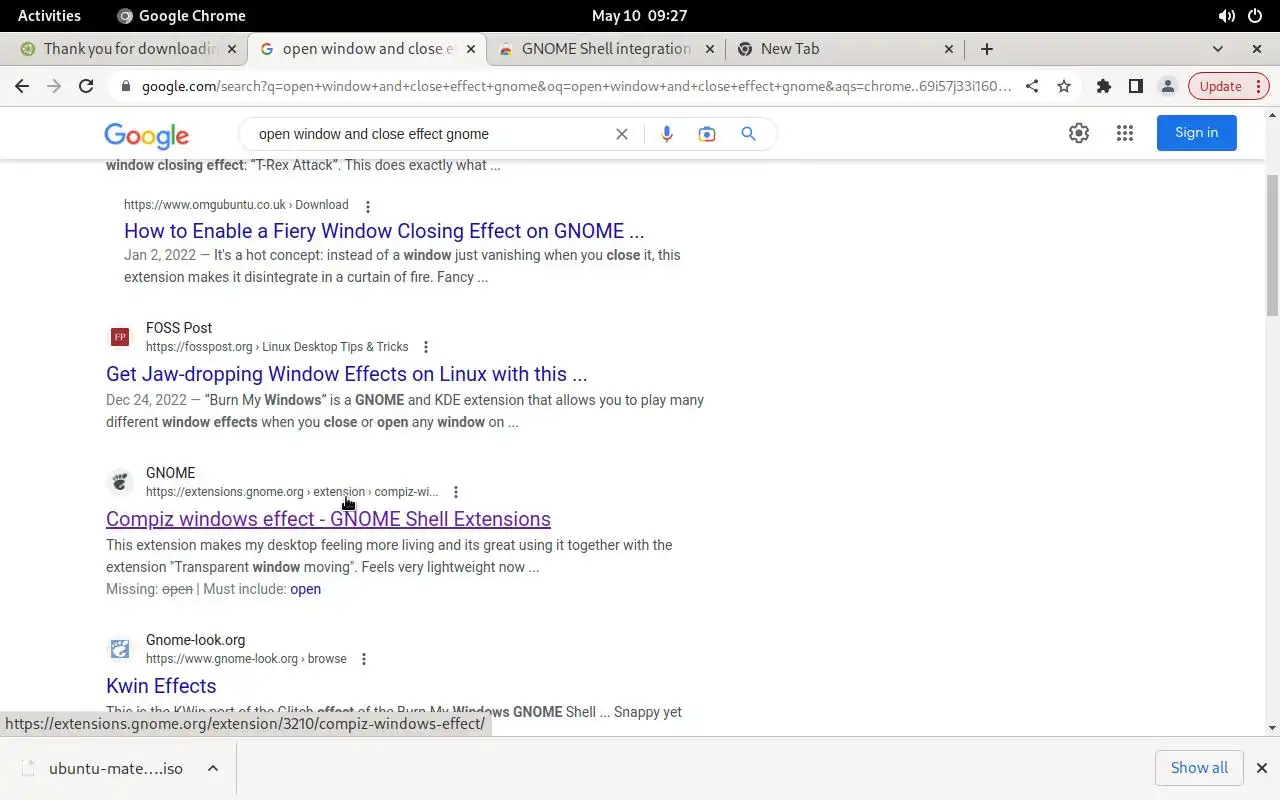The image size is (1280, 800).
Task: Click the Gnome-look.org favicon
Action: 120,649
